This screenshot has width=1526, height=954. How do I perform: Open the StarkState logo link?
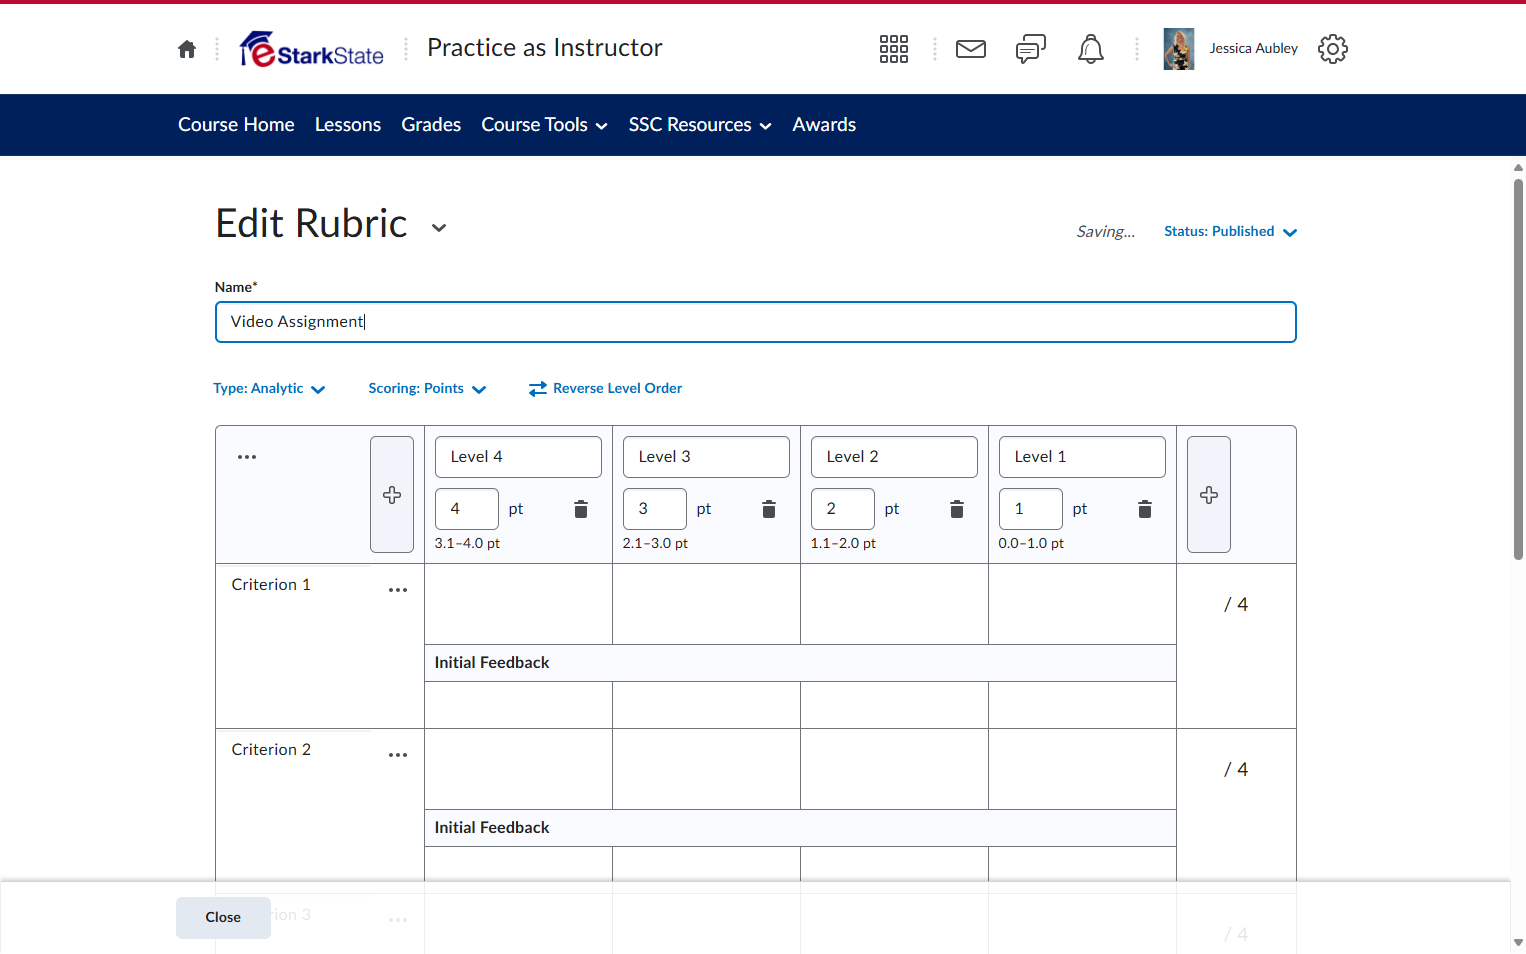pos(312,49)
